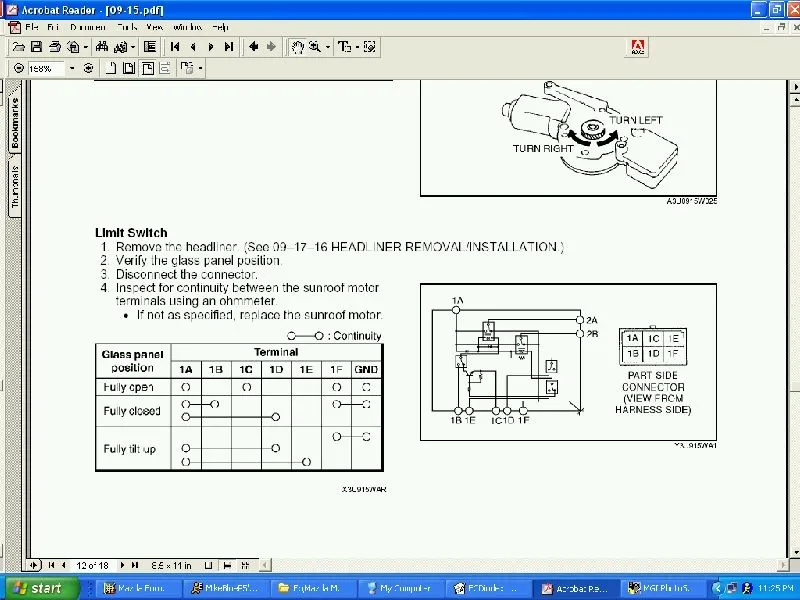Select the Zoom In magnifier tool
This screenshot has height=600, width=800.
pos(315,46)
